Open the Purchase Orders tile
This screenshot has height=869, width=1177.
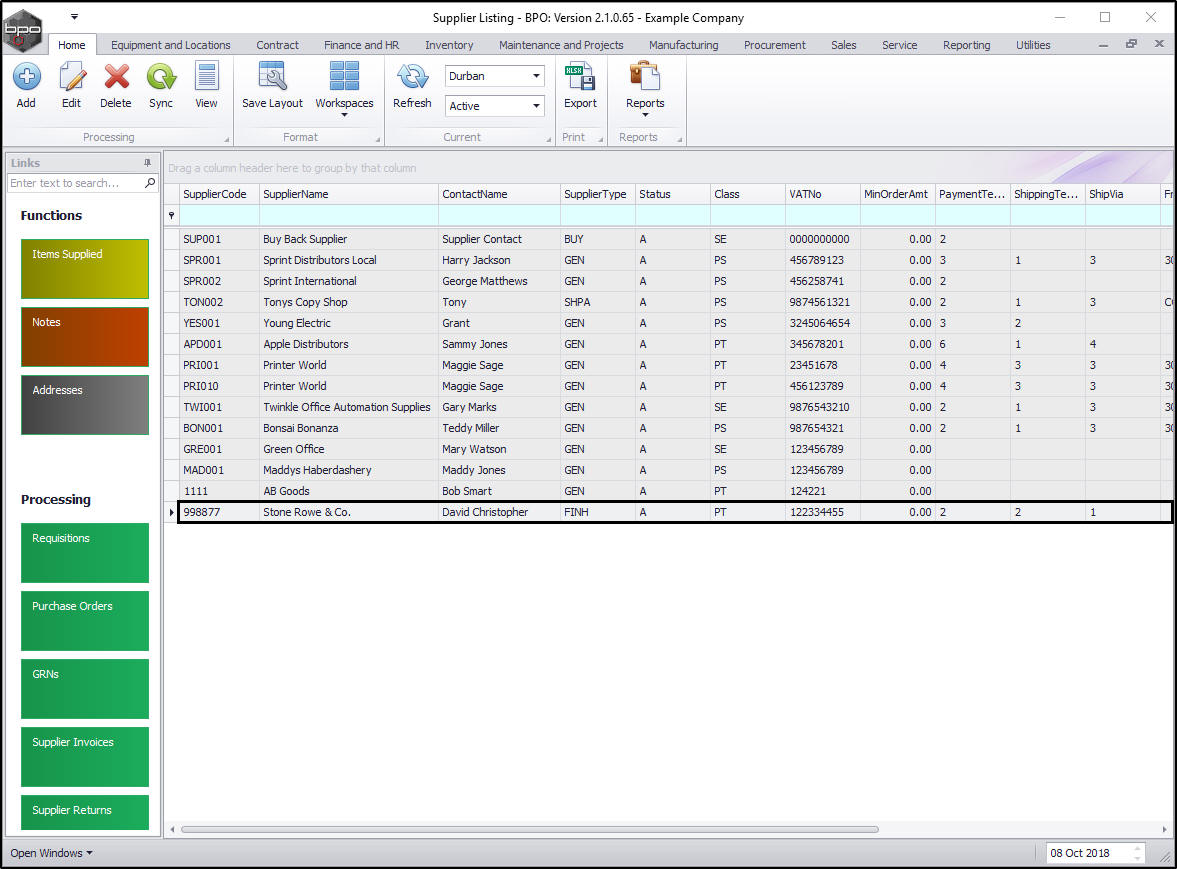click(84, 620)
